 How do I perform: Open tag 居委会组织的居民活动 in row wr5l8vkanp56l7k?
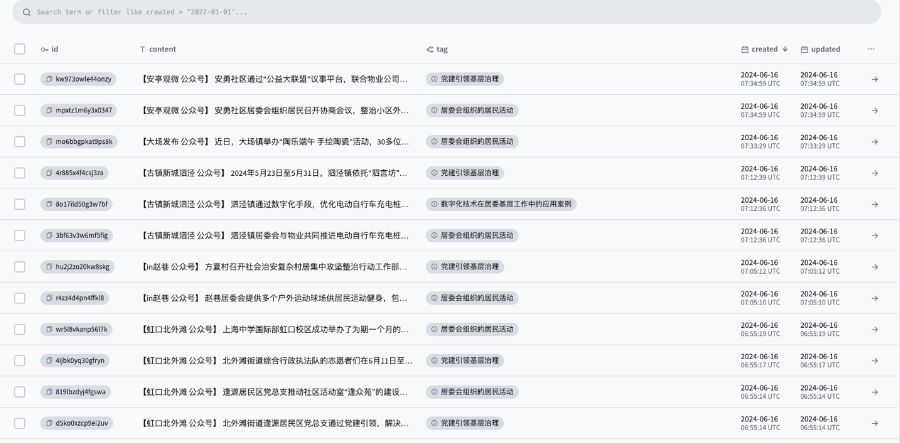(472, 329)
